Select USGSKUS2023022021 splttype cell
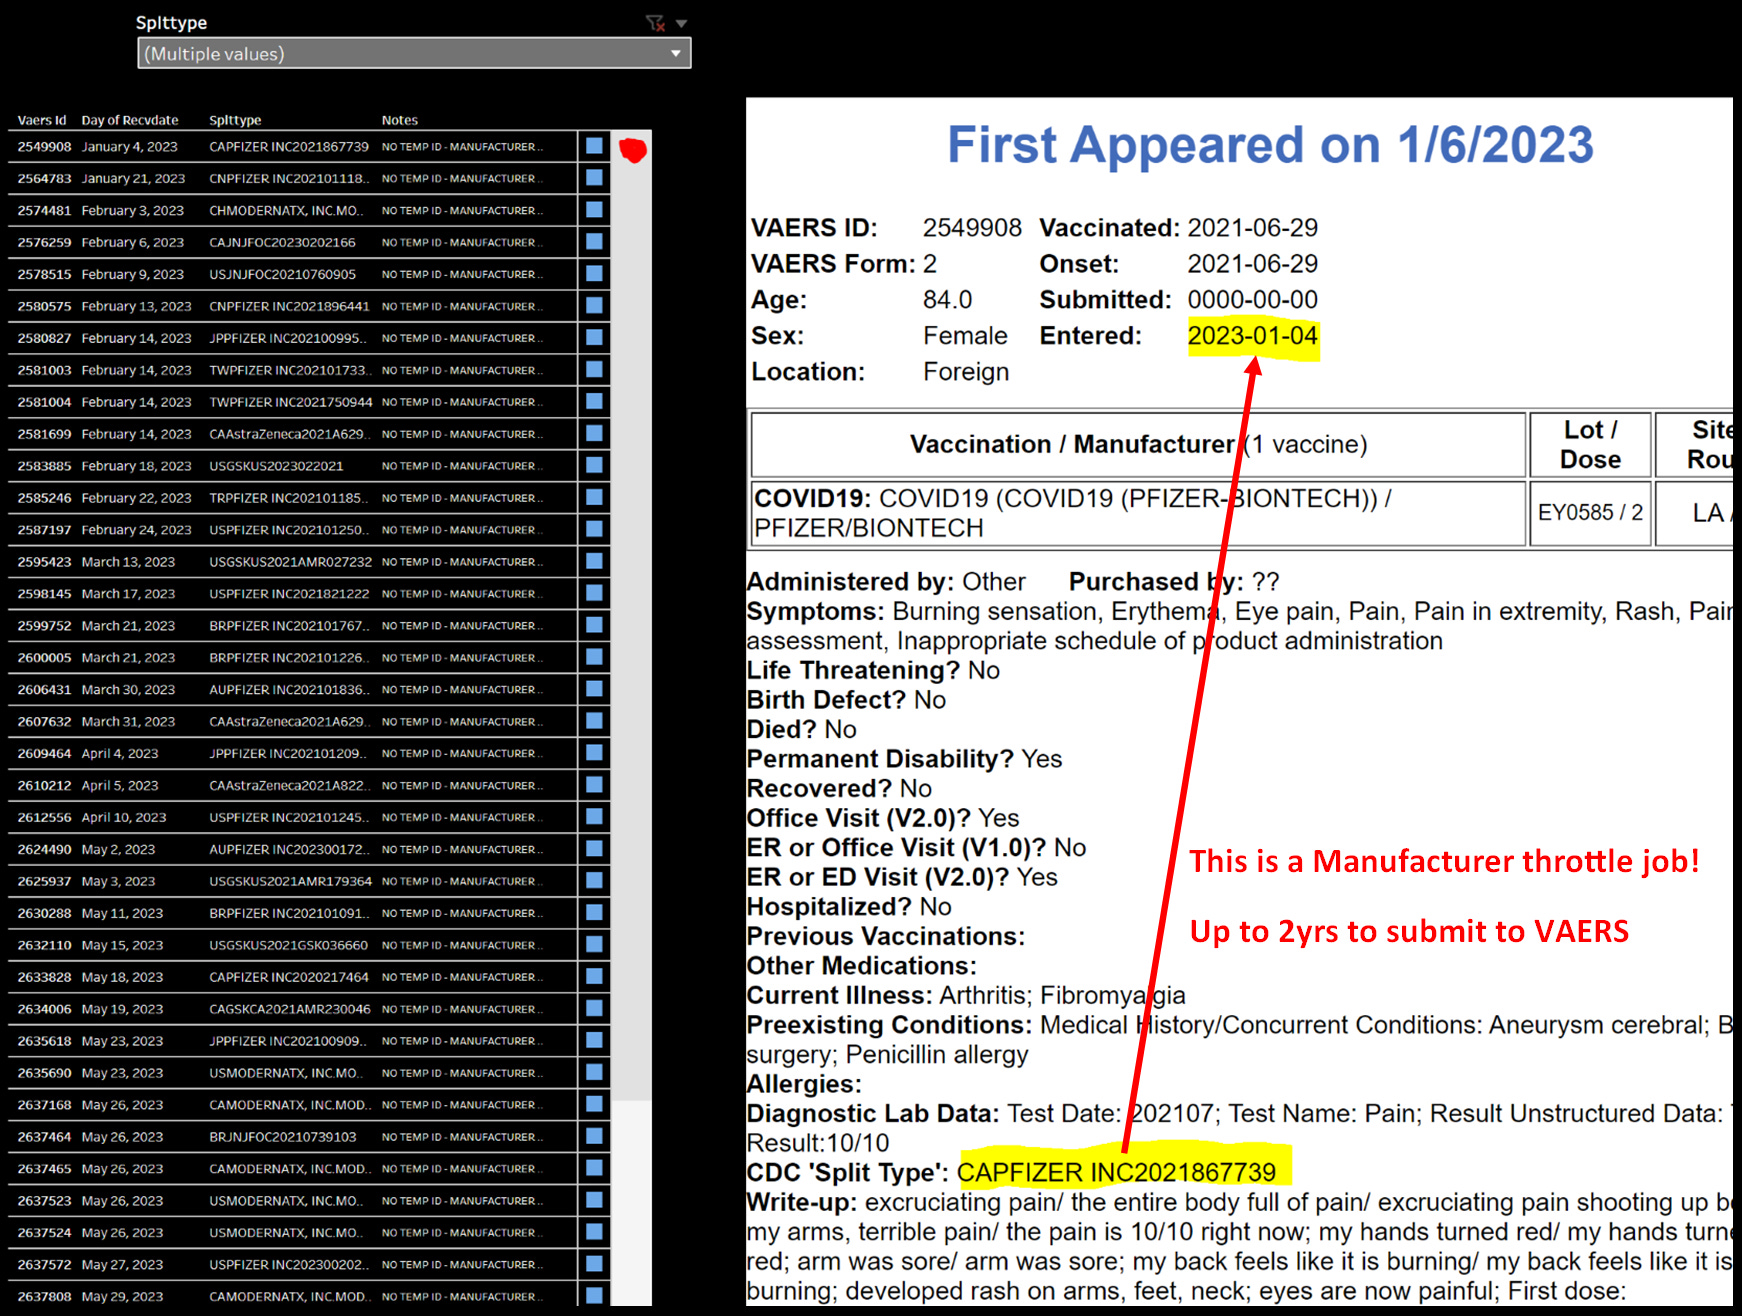Viewport: 1742px width, 1316px height. (276, 466)
